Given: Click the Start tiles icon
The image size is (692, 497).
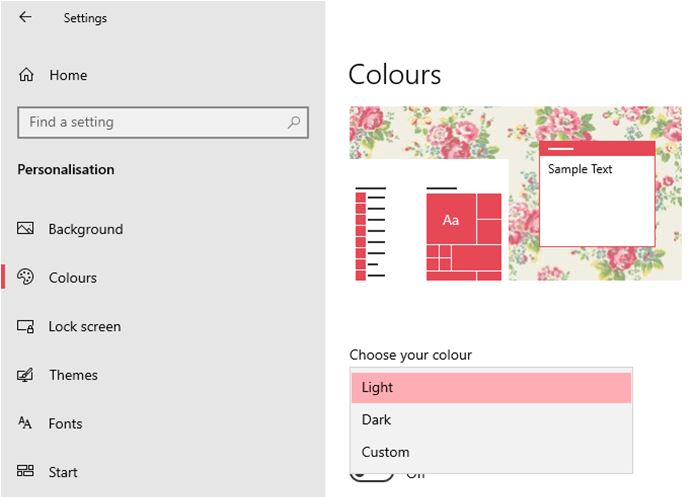Looking at the screenshot, I should (x=26, y=472).
